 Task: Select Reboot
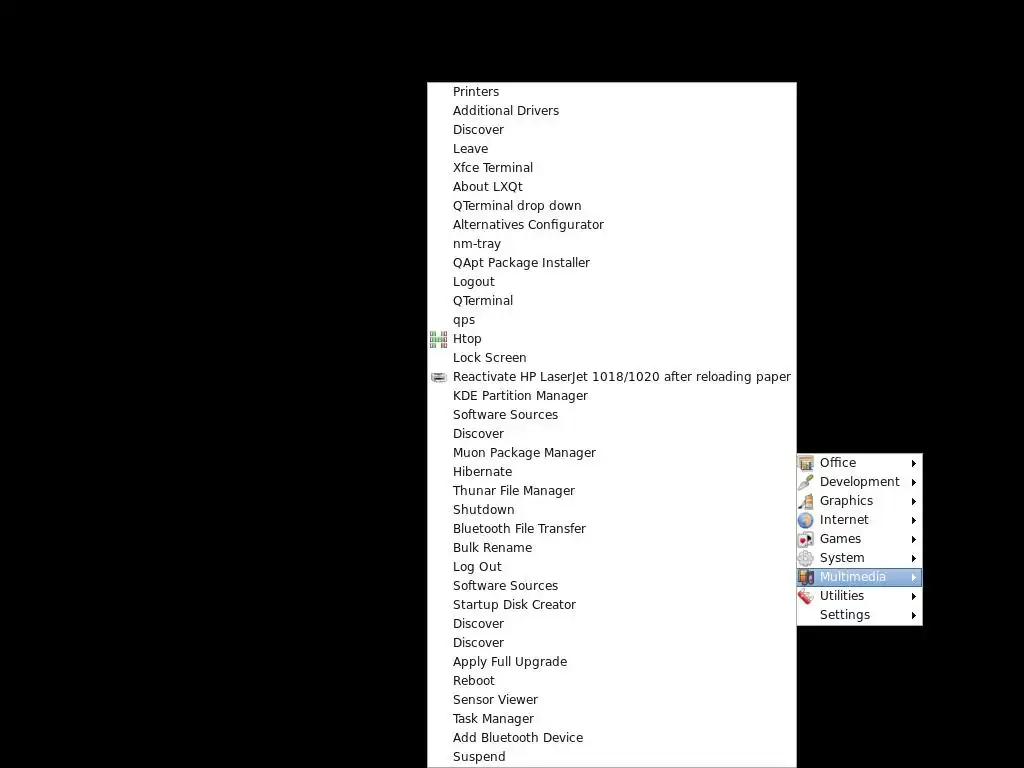pos(612,680)
